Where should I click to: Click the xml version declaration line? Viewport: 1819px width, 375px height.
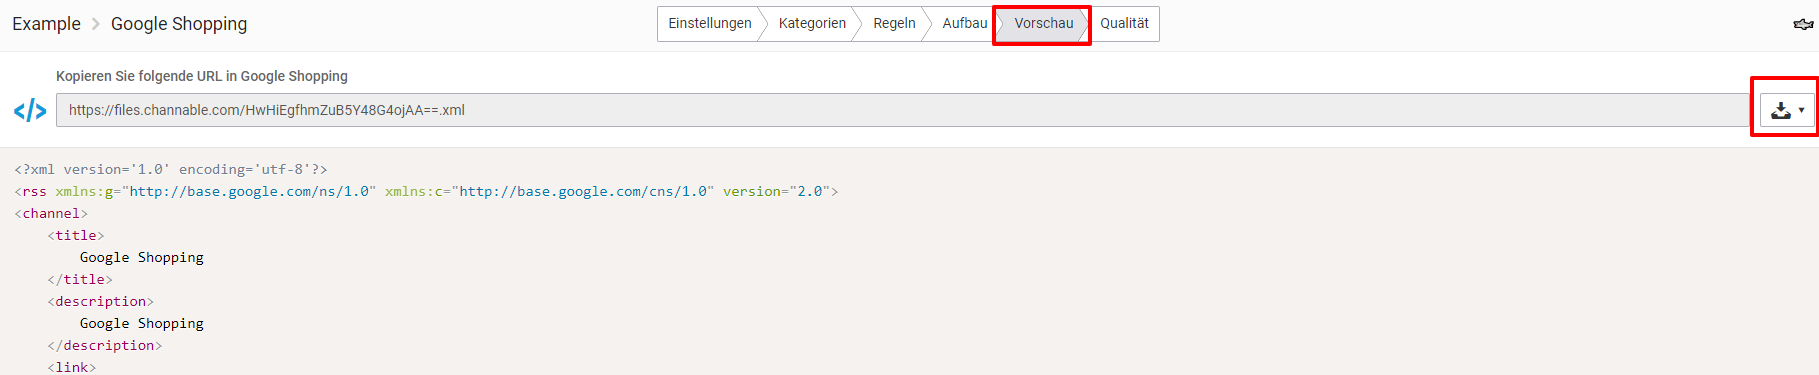coord(171,169)
